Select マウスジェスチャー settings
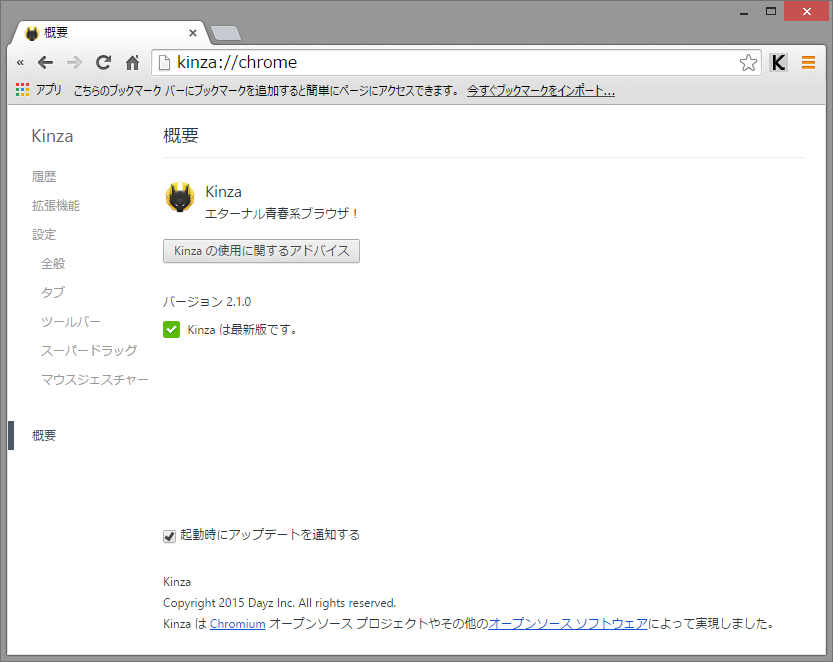This screenshot has height=662, width=833. tap(95, 379)
